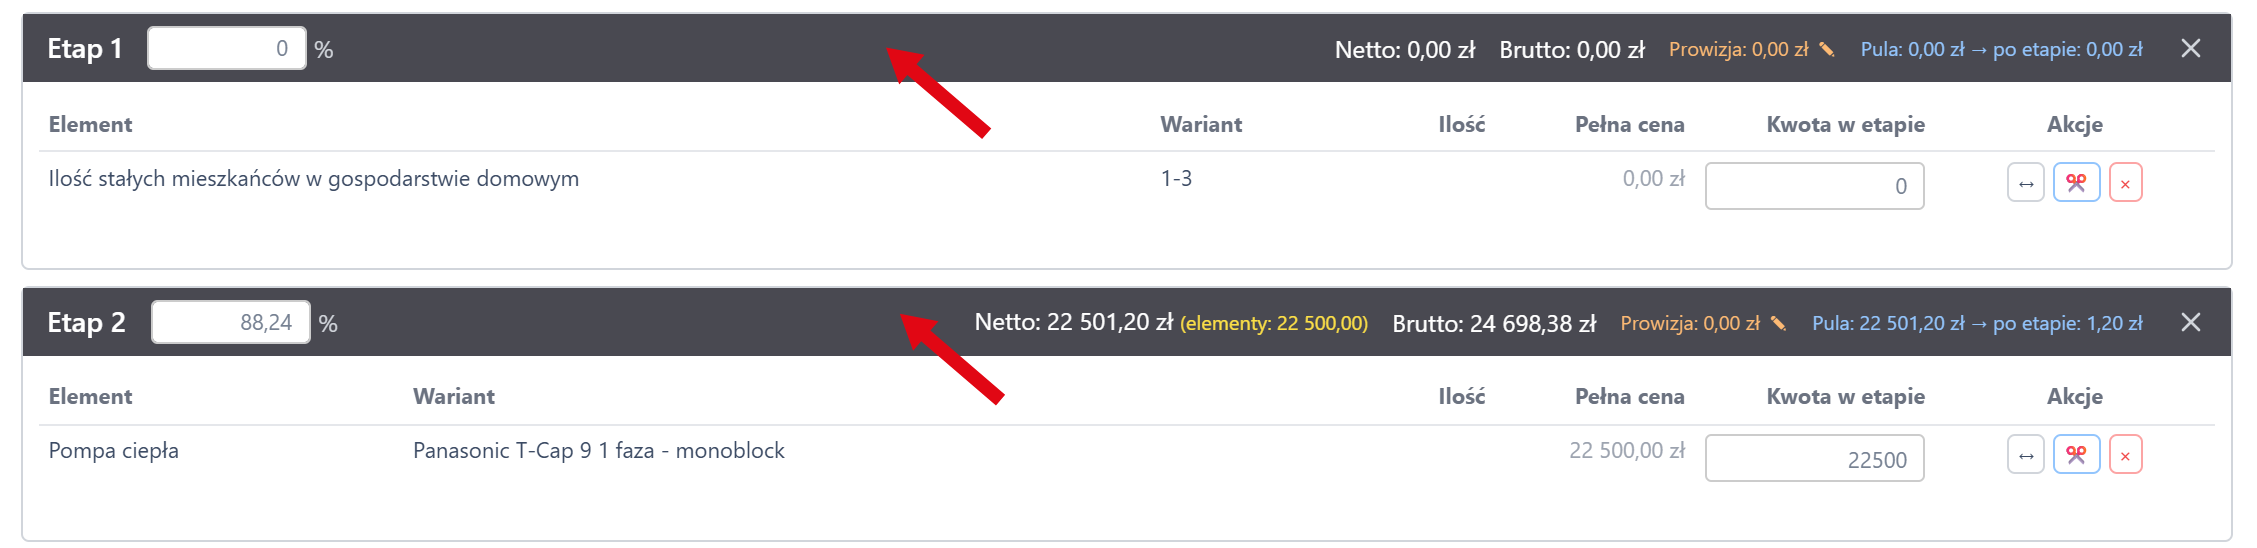Click the Panasonic T-Cap 9 variant text
The width and height of the screenshot is (2257, 548).
point(598,451)
